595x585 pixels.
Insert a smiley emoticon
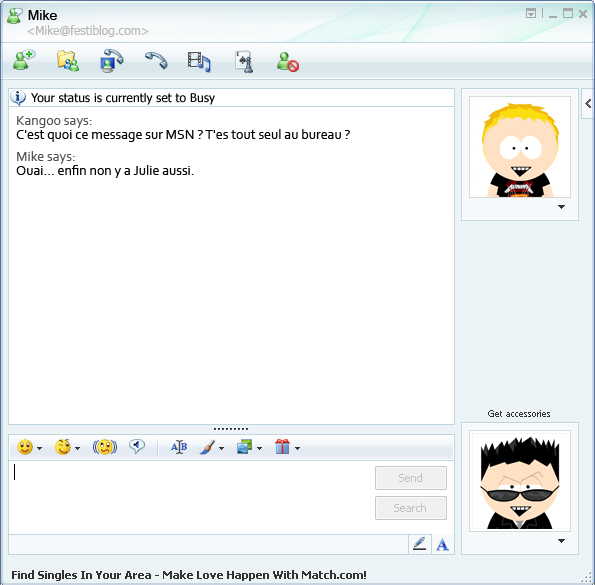[25, 447]
